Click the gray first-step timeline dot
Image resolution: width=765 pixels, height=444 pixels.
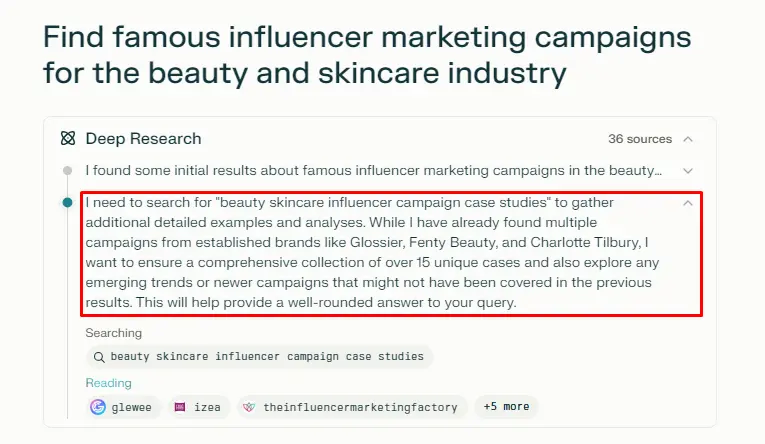67,171
